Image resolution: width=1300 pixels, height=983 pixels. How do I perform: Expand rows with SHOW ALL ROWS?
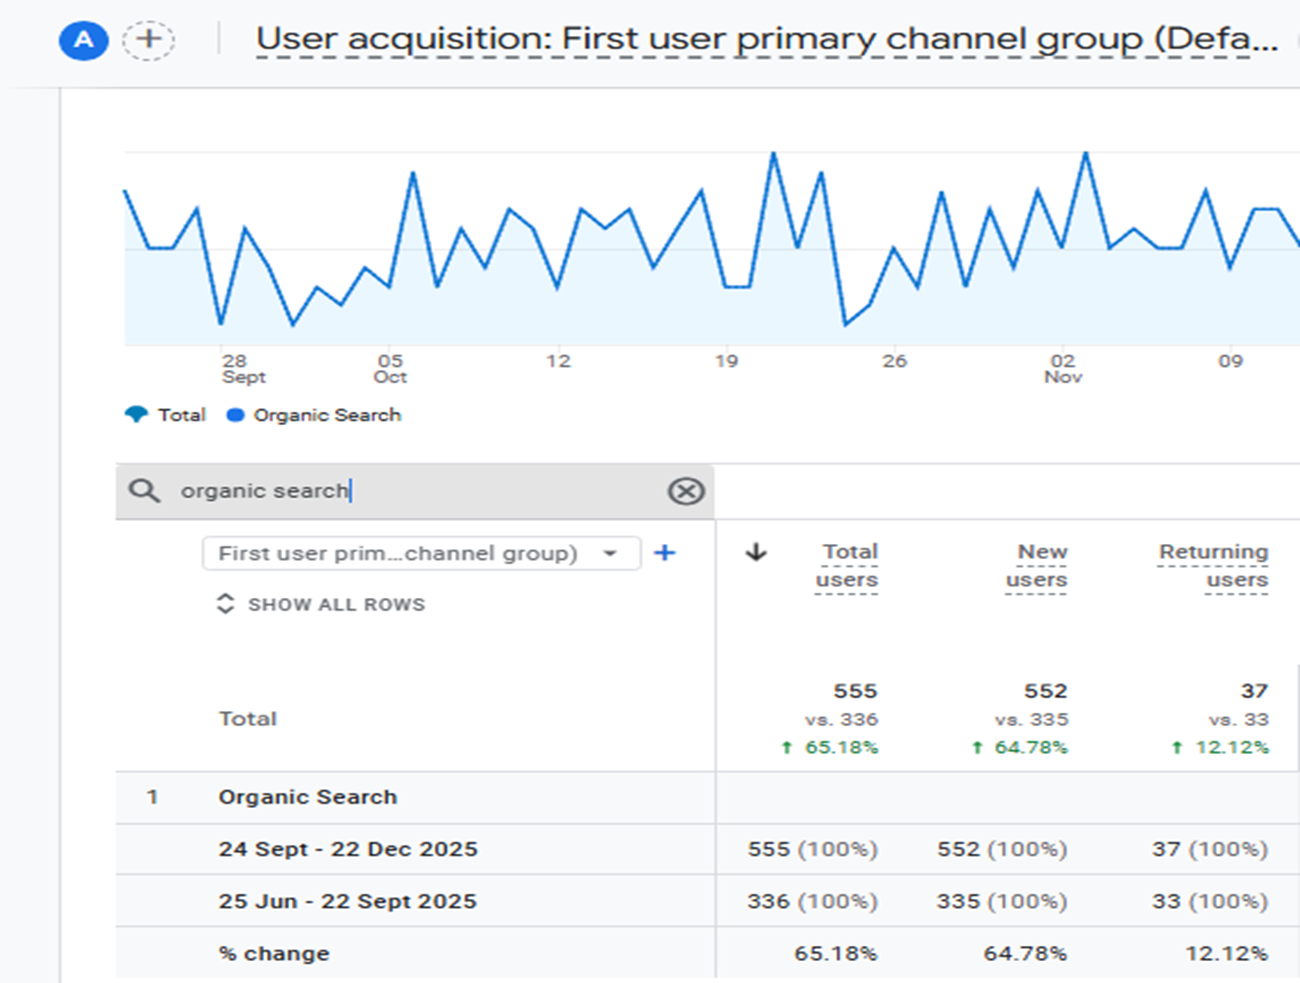coord(321,604)
